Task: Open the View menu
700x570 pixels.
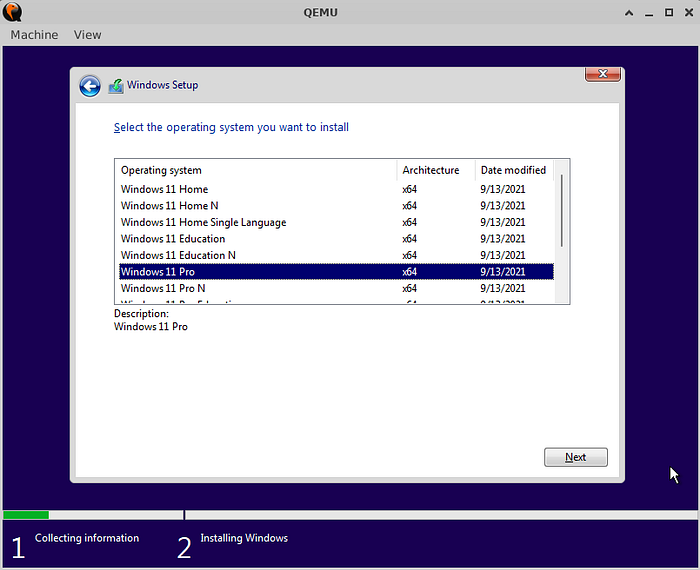Action: [x=88, y=35]
